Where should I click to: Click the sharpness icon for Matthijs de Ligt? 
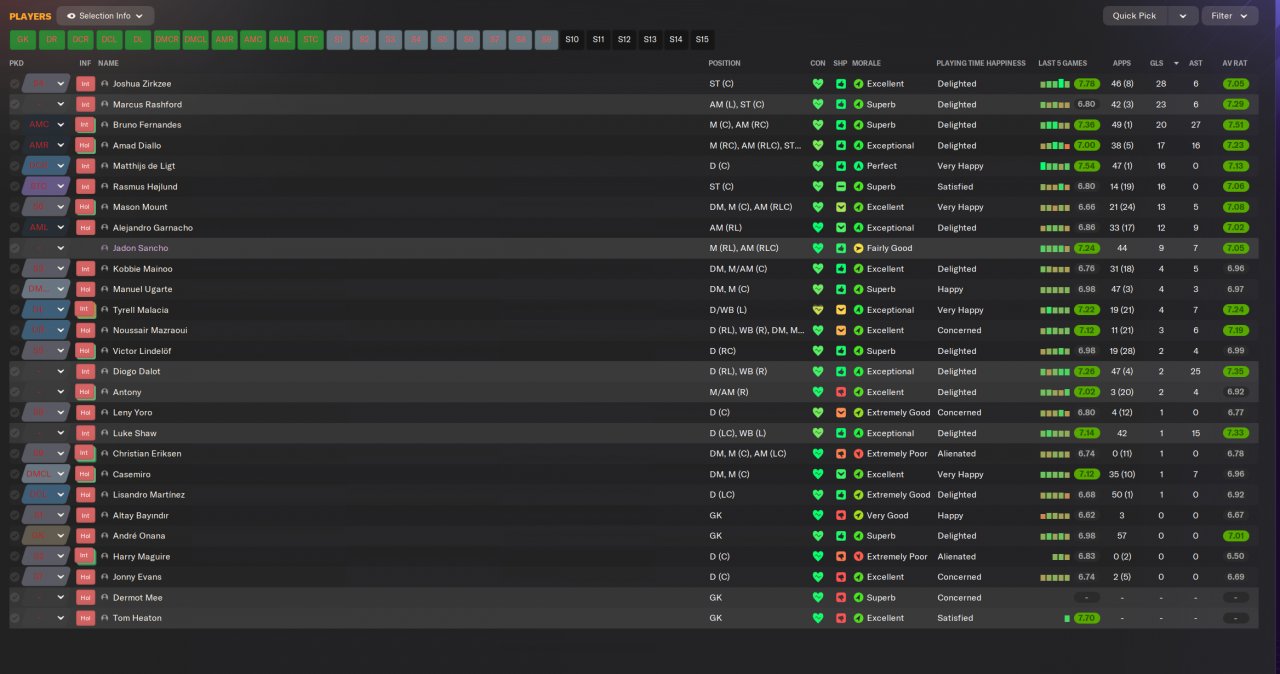pyautogui.click(x=841, y=166)
